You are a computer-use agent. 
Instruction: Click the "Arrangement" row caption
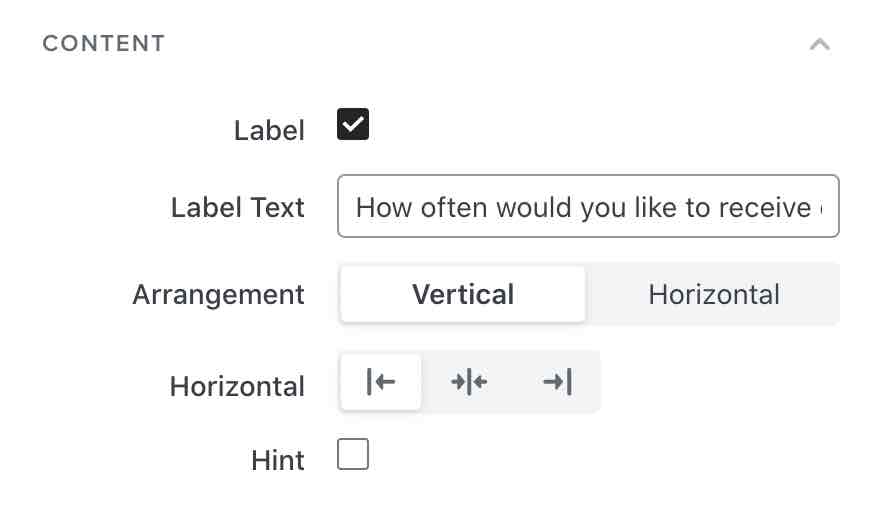pyautogui.click(x=218, y=296)
